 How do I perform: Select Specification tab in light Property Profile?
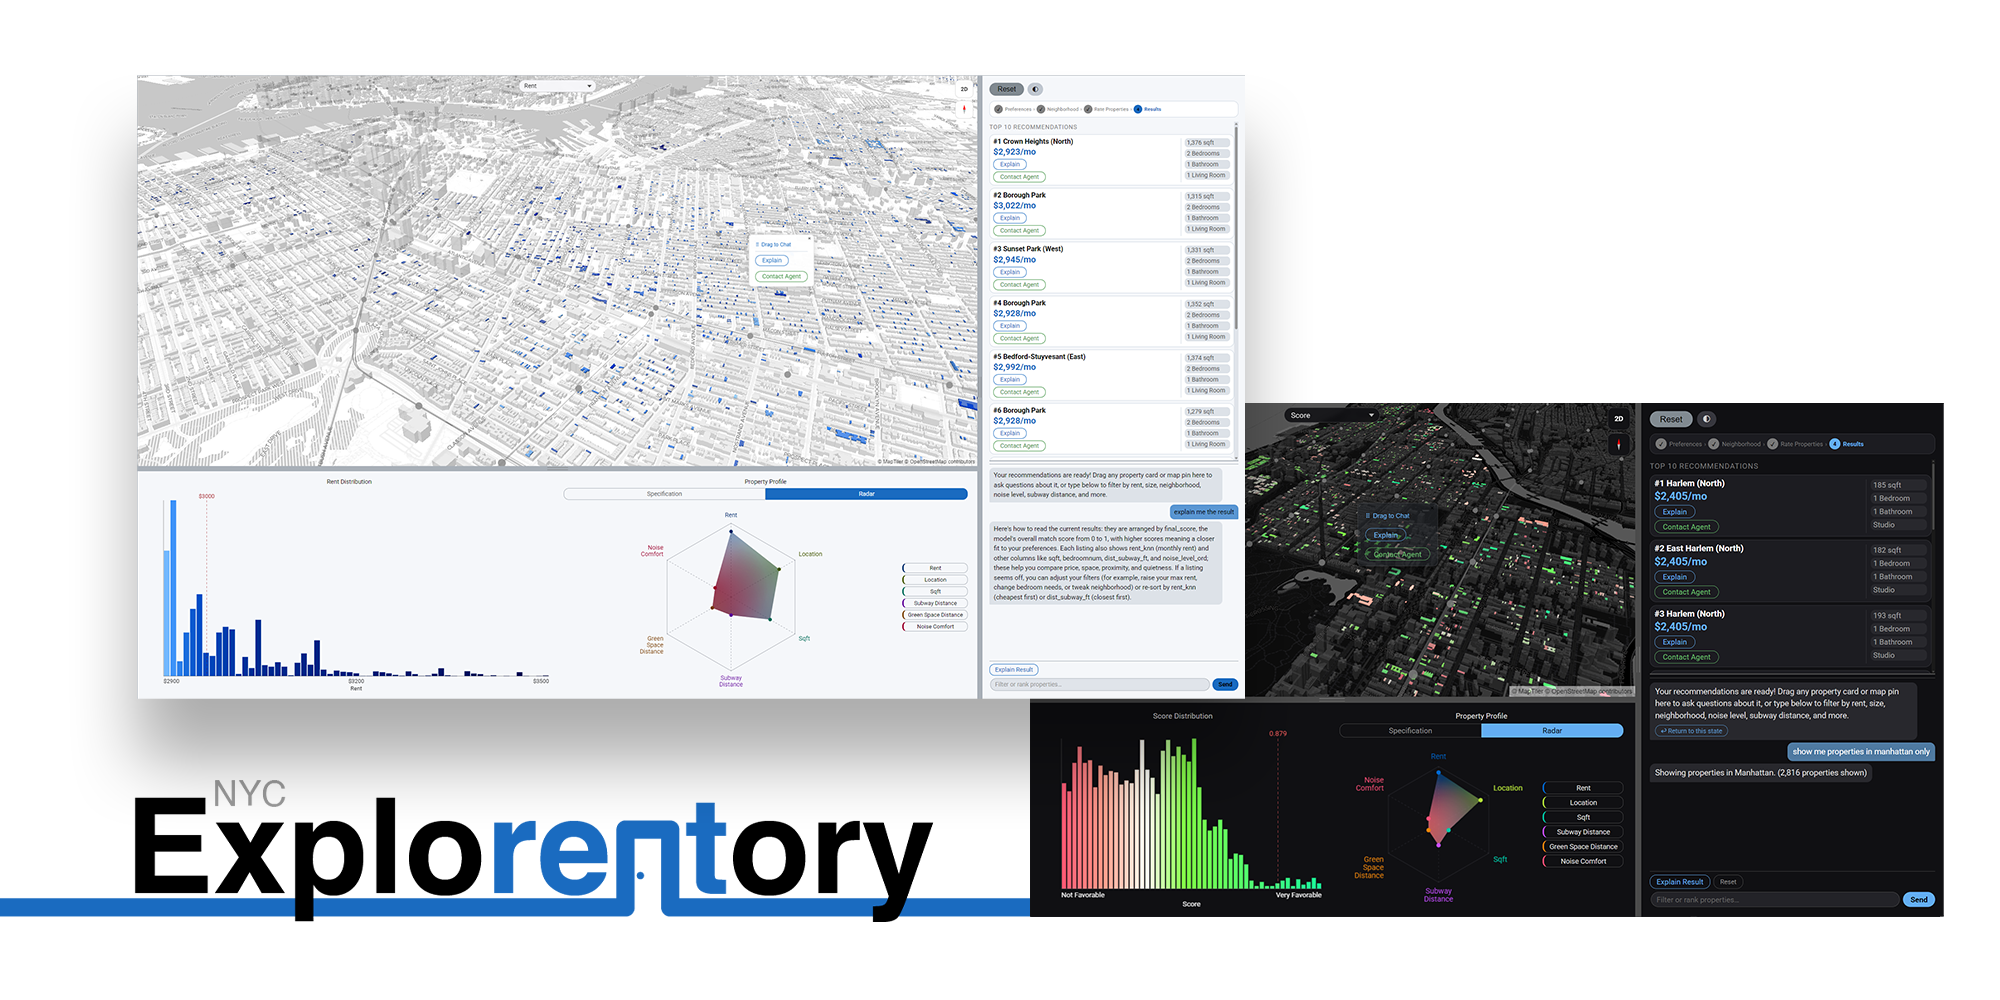664,494
